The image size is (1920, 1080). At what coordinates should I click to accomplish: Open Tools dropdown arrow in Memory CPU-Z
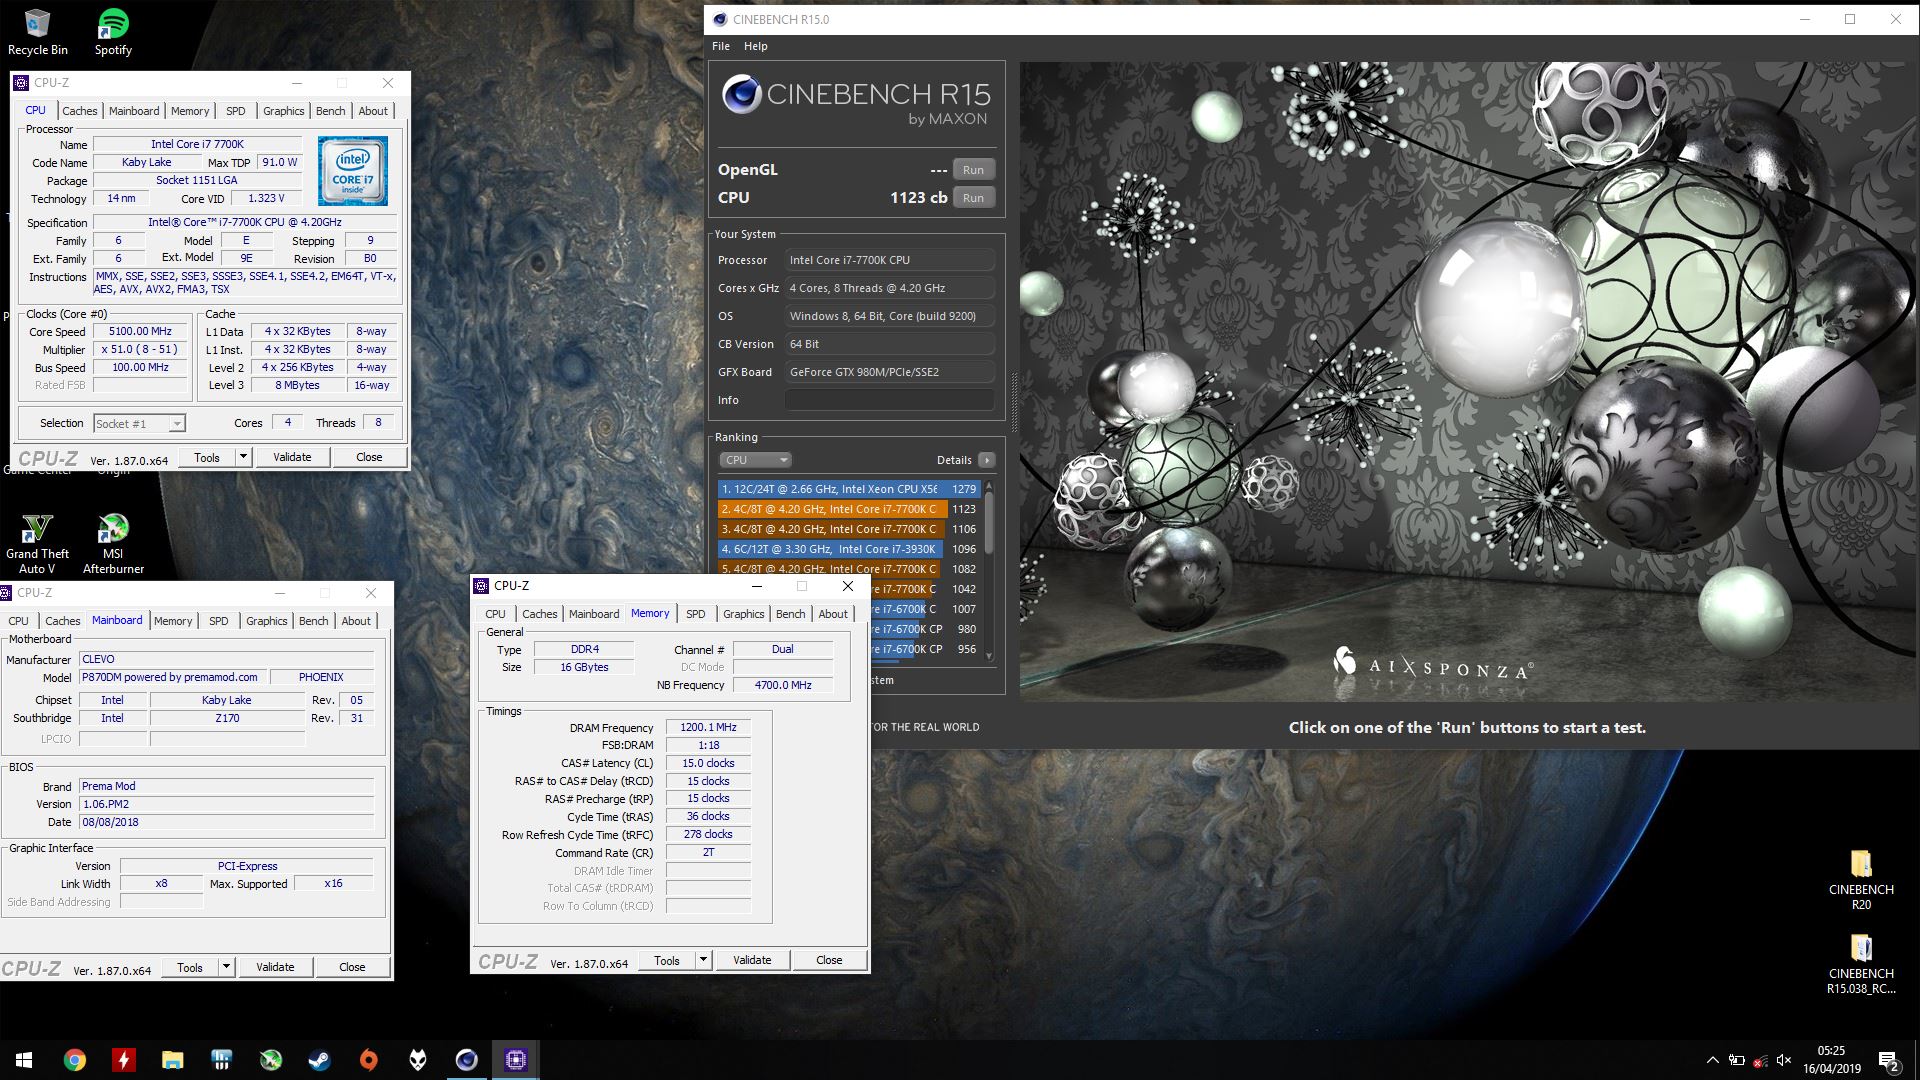[x=703, y=960]
